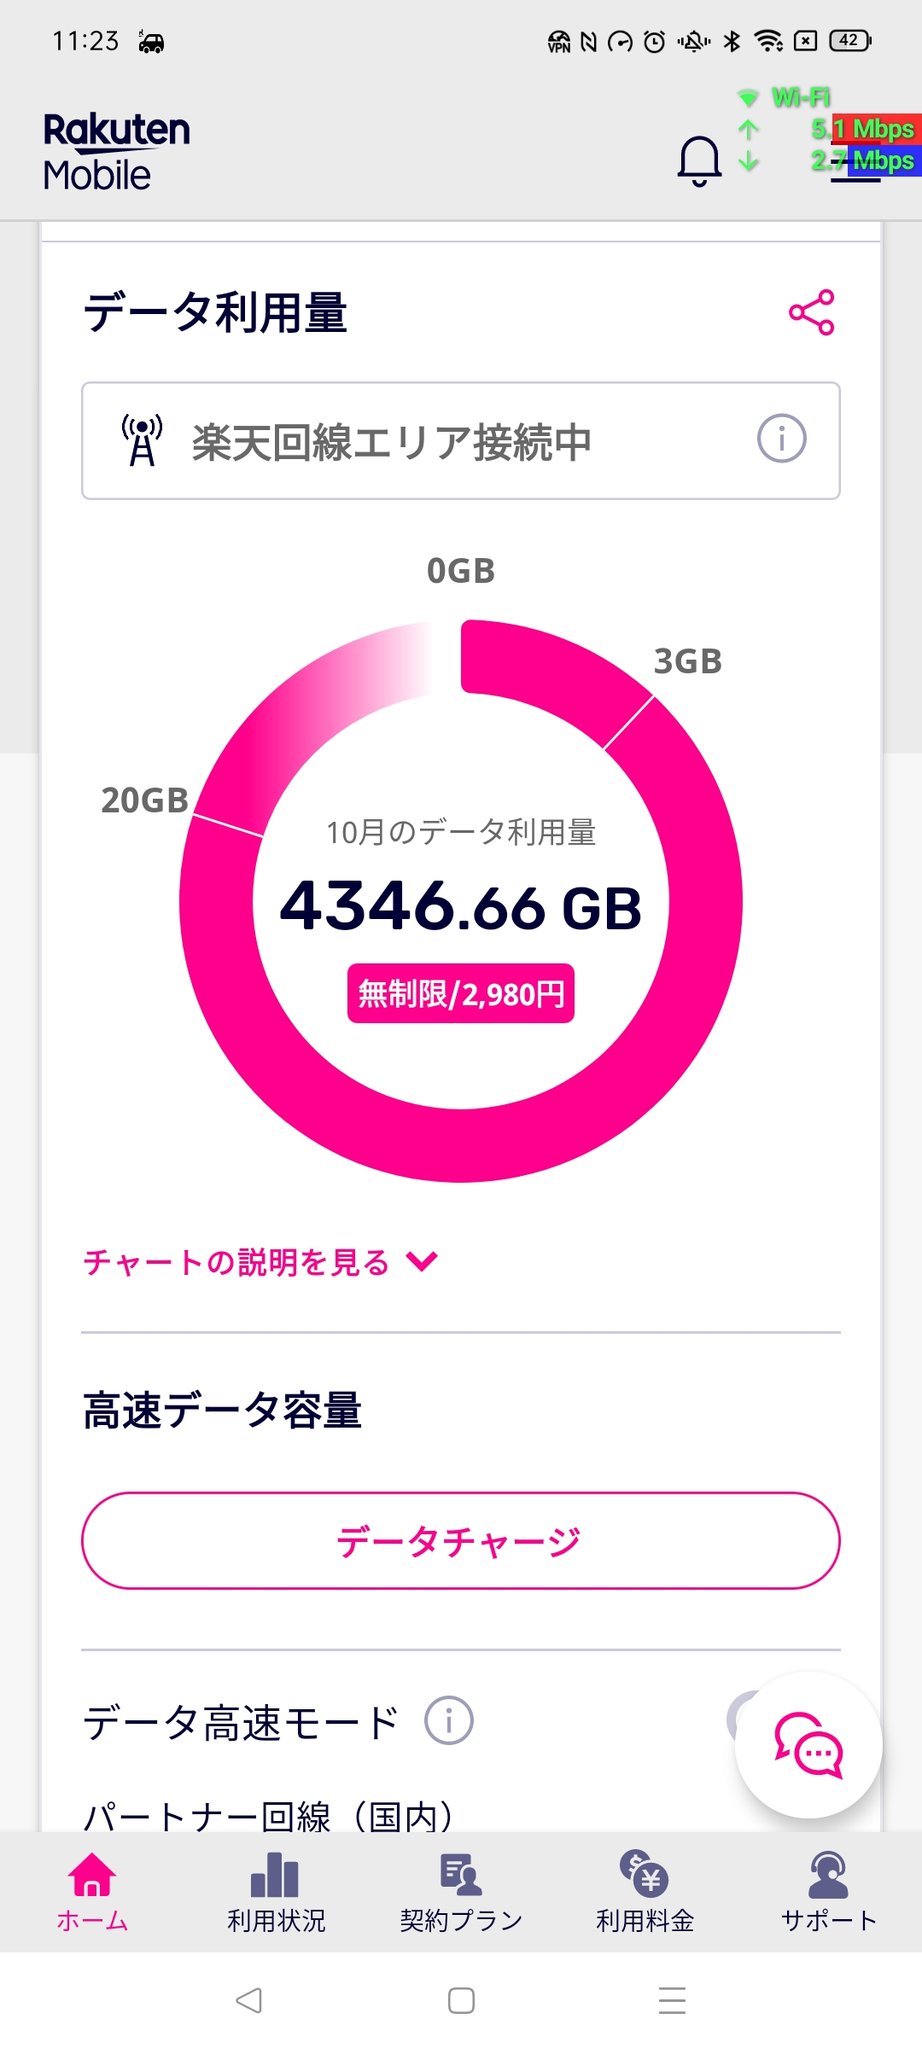Screen dimensions: 922x2048
Task: Open the hamburger menu at top right
Action: pos(857,165)
